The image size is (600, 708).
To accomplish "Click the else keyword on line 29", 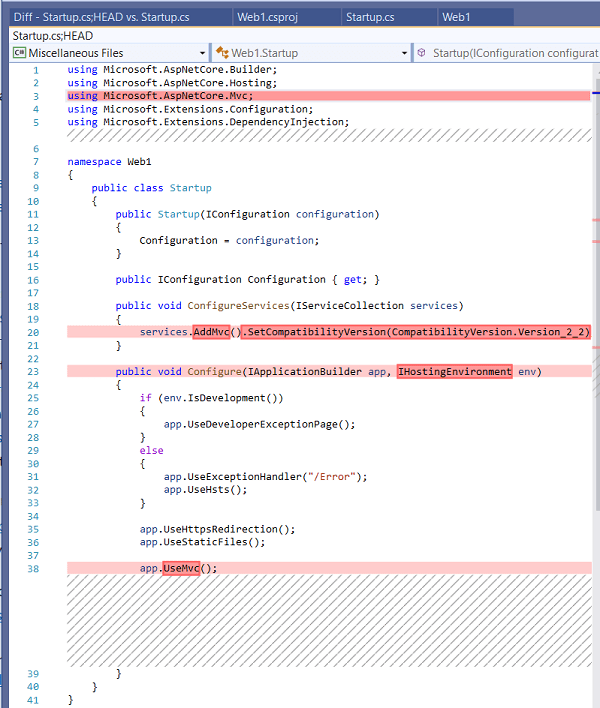I will pos(151,451).
